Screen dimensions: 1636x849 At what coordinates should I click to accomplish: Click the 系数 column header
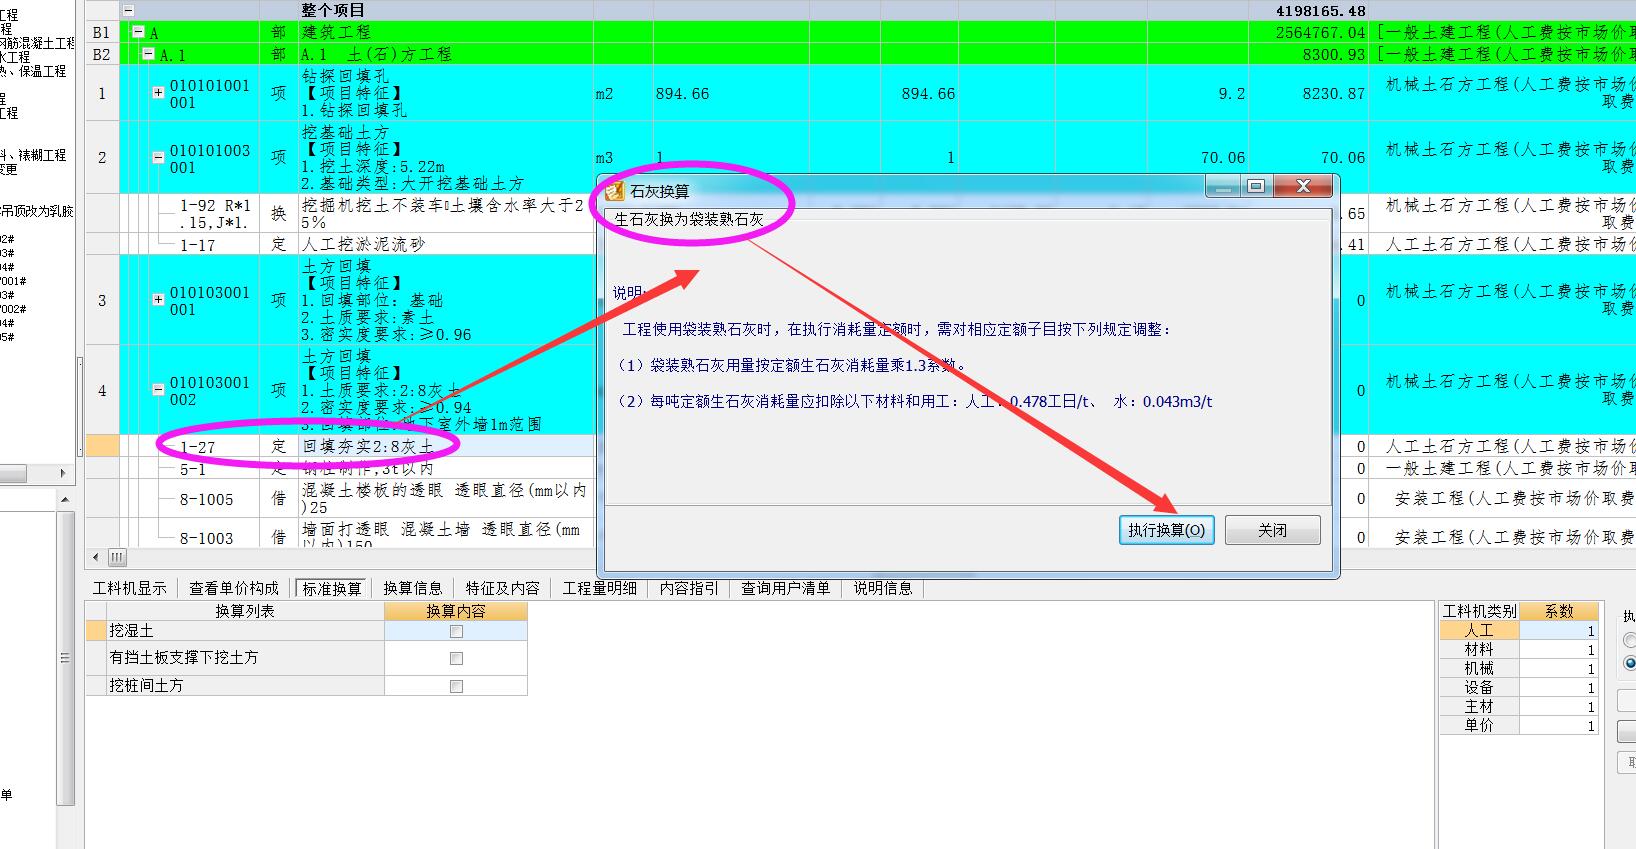pyautogui.click(x=1559, y=611)
